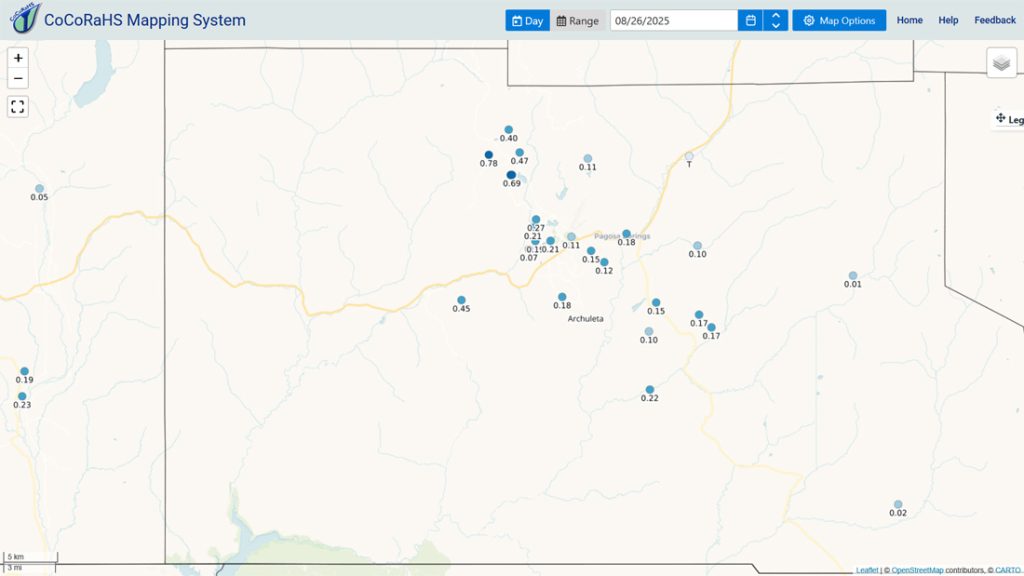Switch to Range mode
1024x576 pixels.
577,20
